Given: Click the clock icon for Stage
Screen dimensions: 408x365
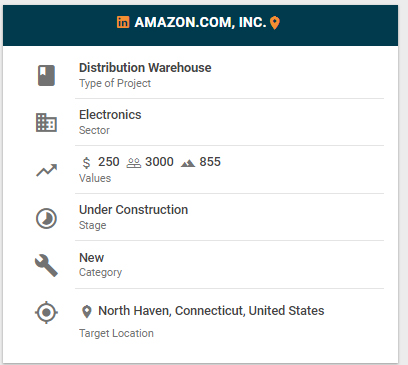Looking at the screenshot, I should pos(46,219).
